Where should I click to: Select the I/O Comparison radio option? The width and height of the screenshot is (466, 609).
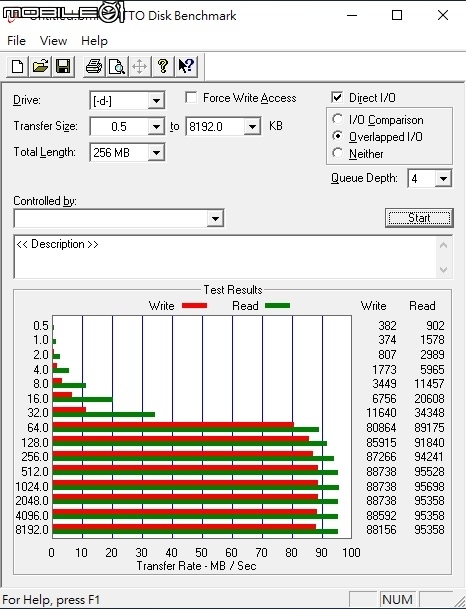tap(337, 119)
